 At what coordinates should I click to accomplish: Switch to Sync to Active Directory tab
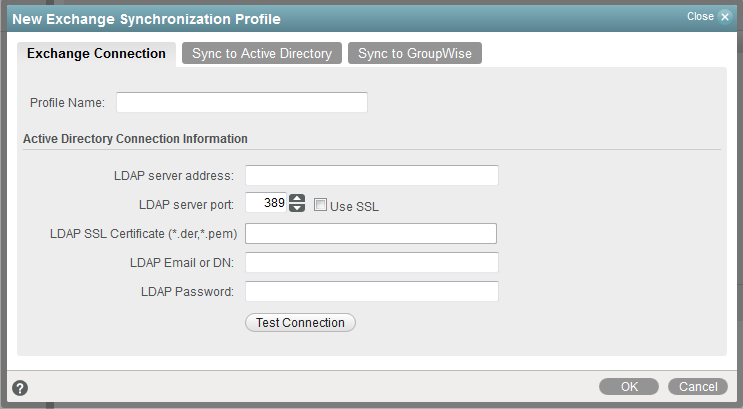262,53
